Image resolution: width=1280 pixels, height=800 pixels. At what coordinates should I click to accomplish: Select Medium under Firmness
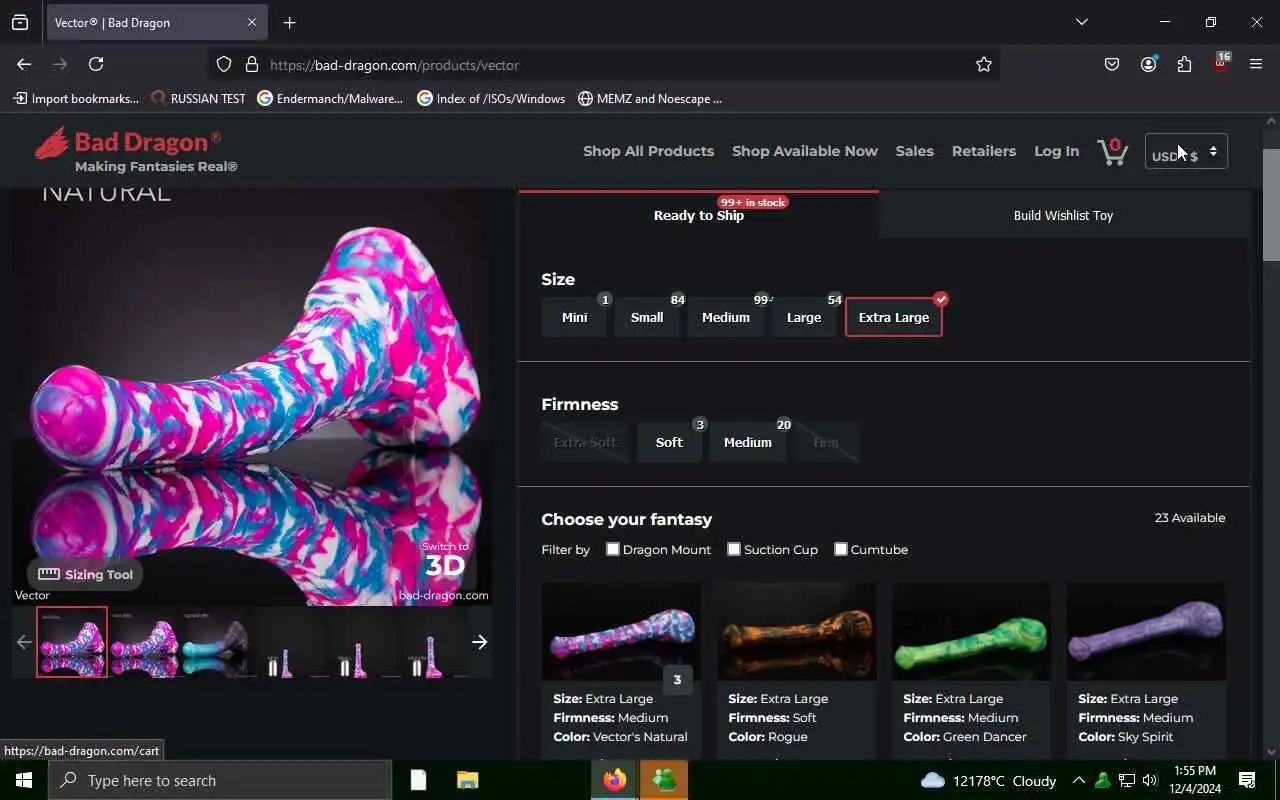point(748,442)
